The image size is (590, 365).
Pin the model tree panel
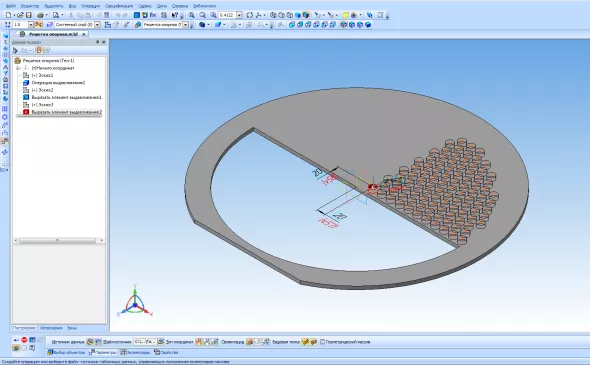[97, 42]
